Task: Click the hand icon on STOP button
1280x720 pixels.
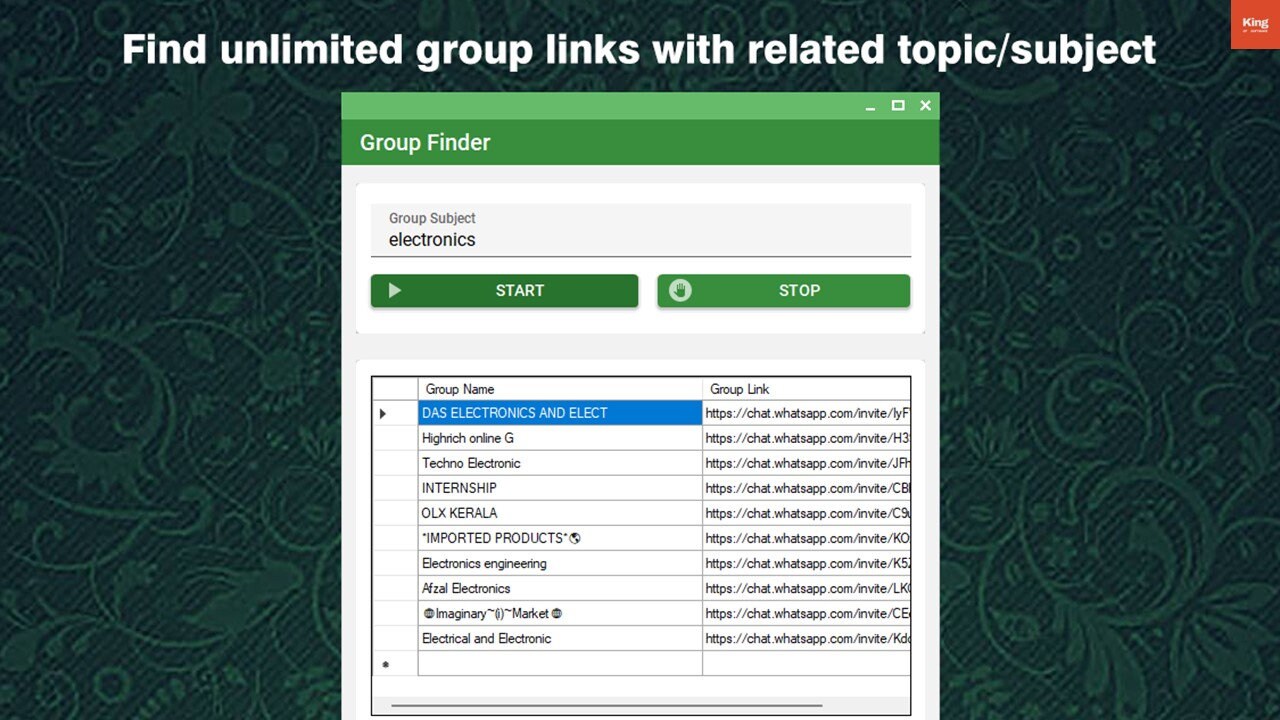Action: click(x=680, y=291)
